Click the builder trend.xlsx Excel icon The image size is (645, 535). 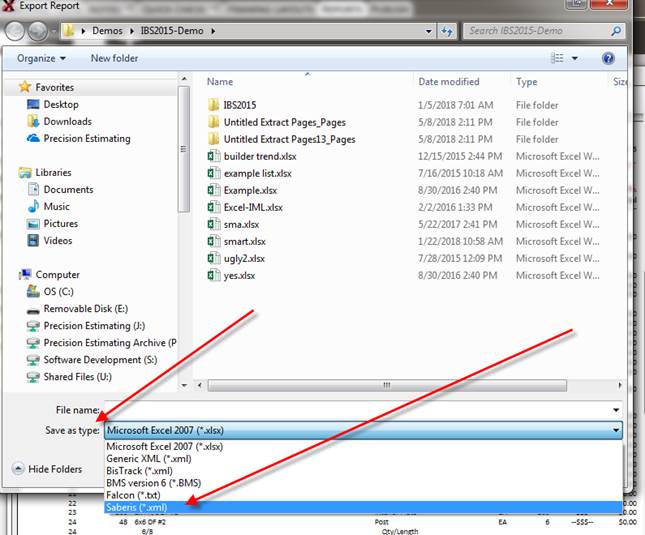pyautogui.click(x=213, y=157)
